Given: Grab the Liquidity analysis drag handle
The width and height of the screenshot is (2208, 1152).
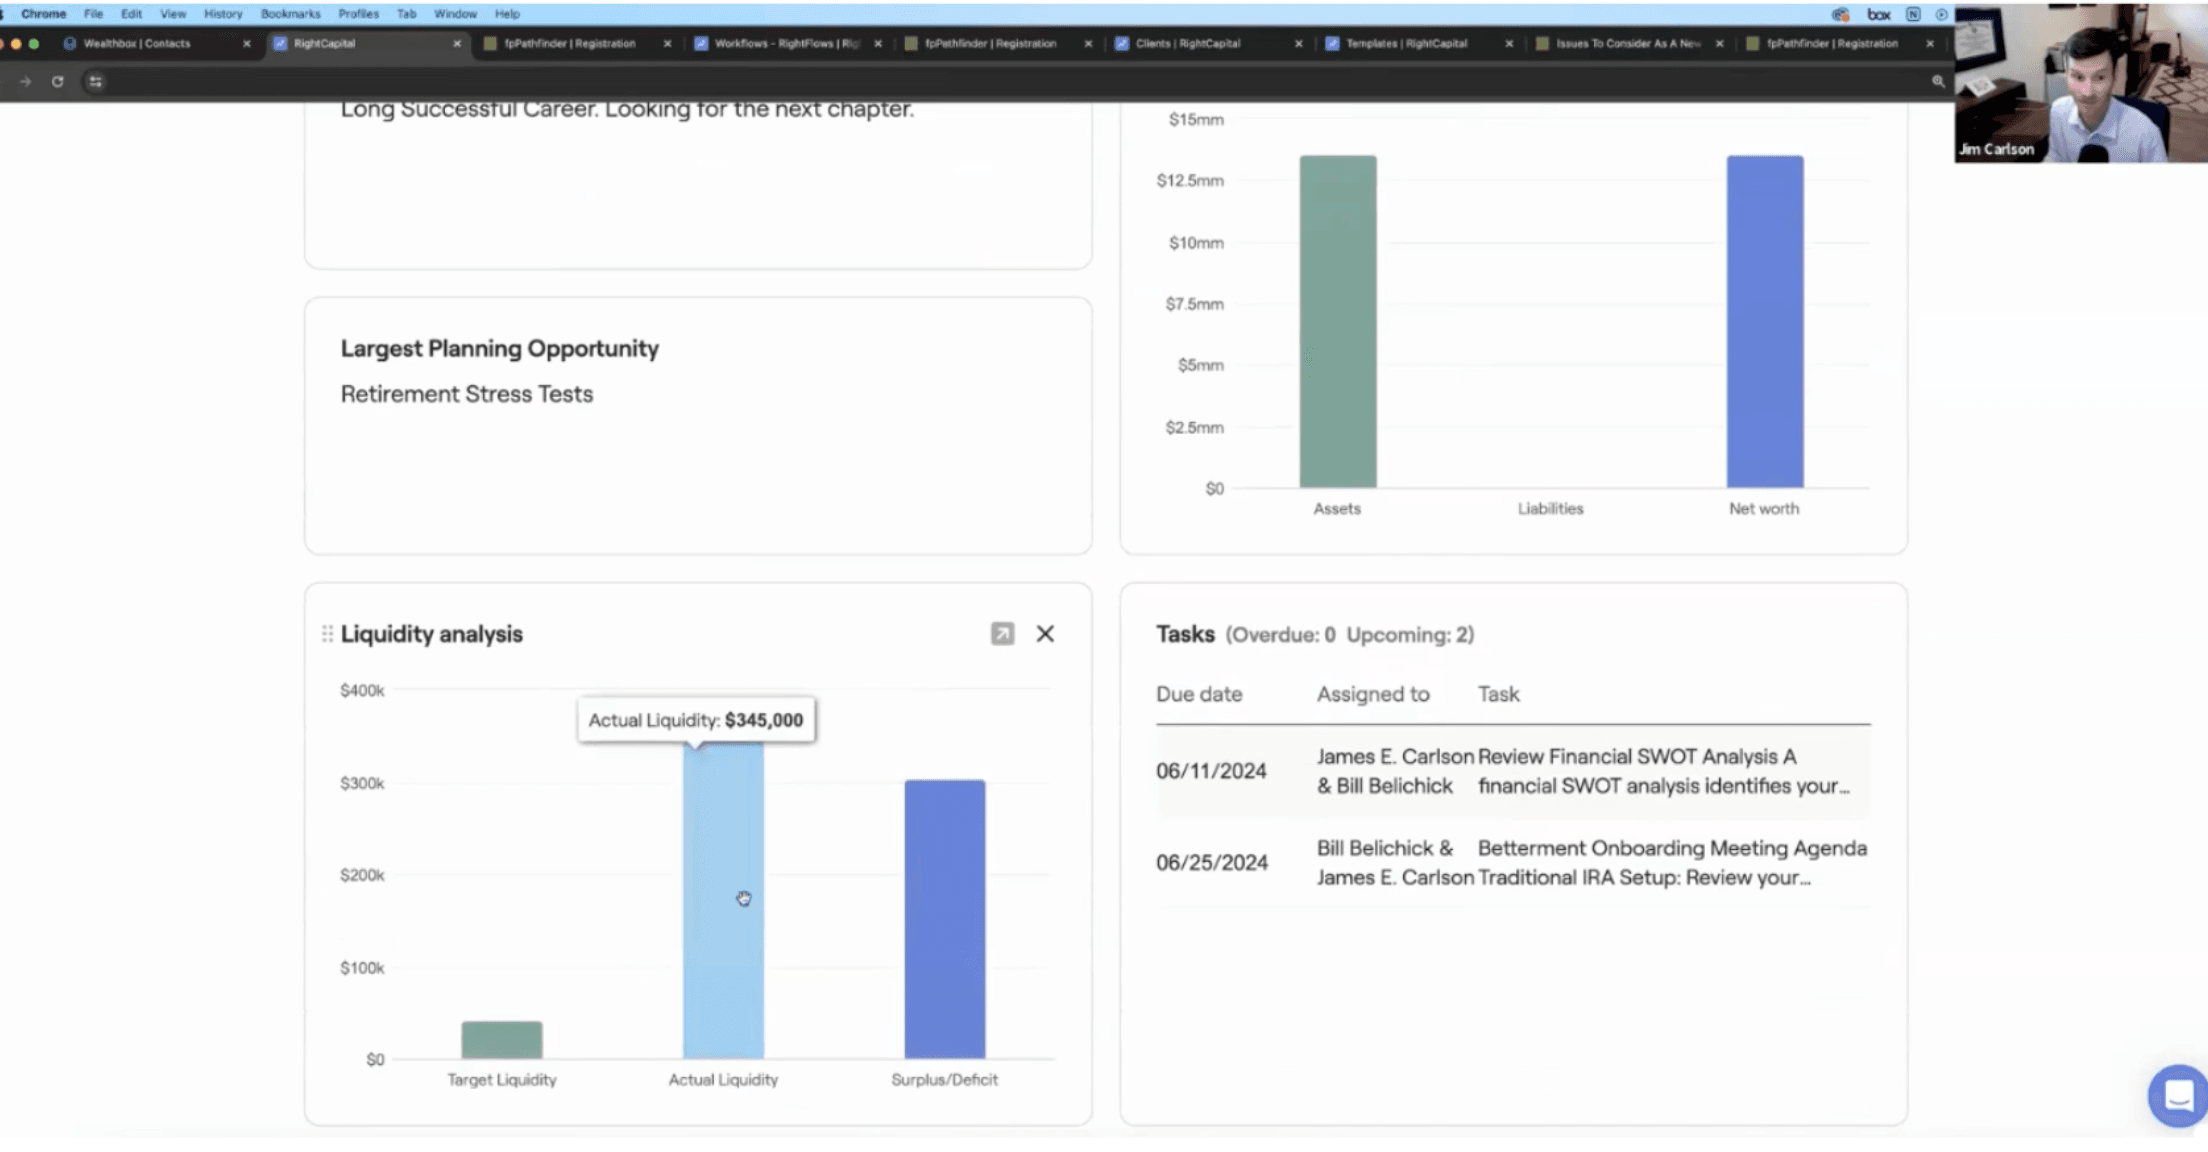Looking at the screenshot, I should click(327, 634).
